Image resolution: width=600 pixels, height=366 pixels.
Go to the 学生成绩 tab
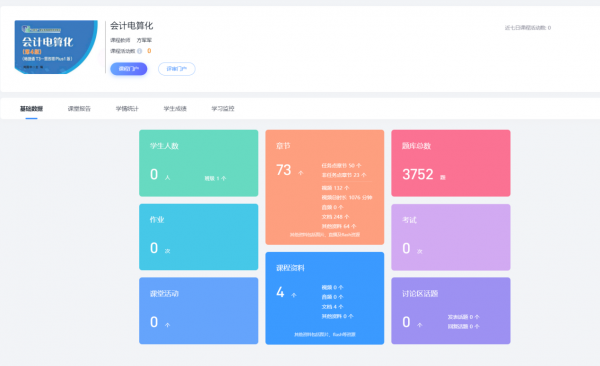click(175, 109)
